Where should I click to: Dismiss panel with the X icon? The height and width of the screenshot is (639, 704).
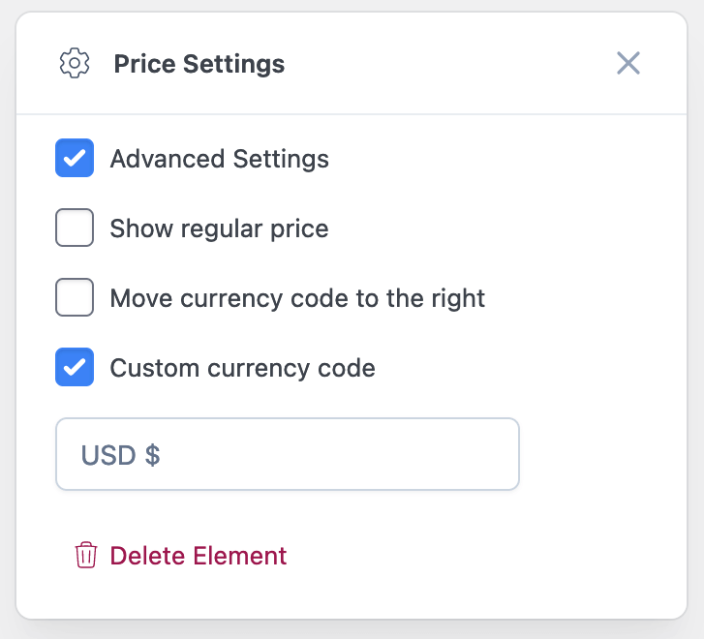[628, 64]
